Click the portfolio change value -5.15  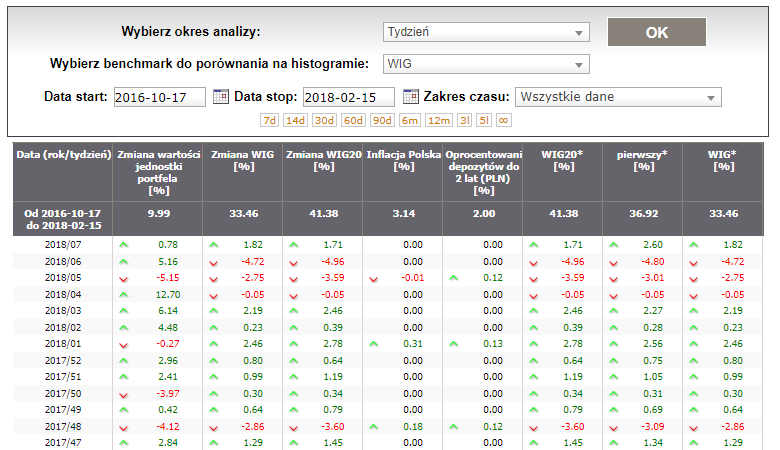(x=168, y=278)
